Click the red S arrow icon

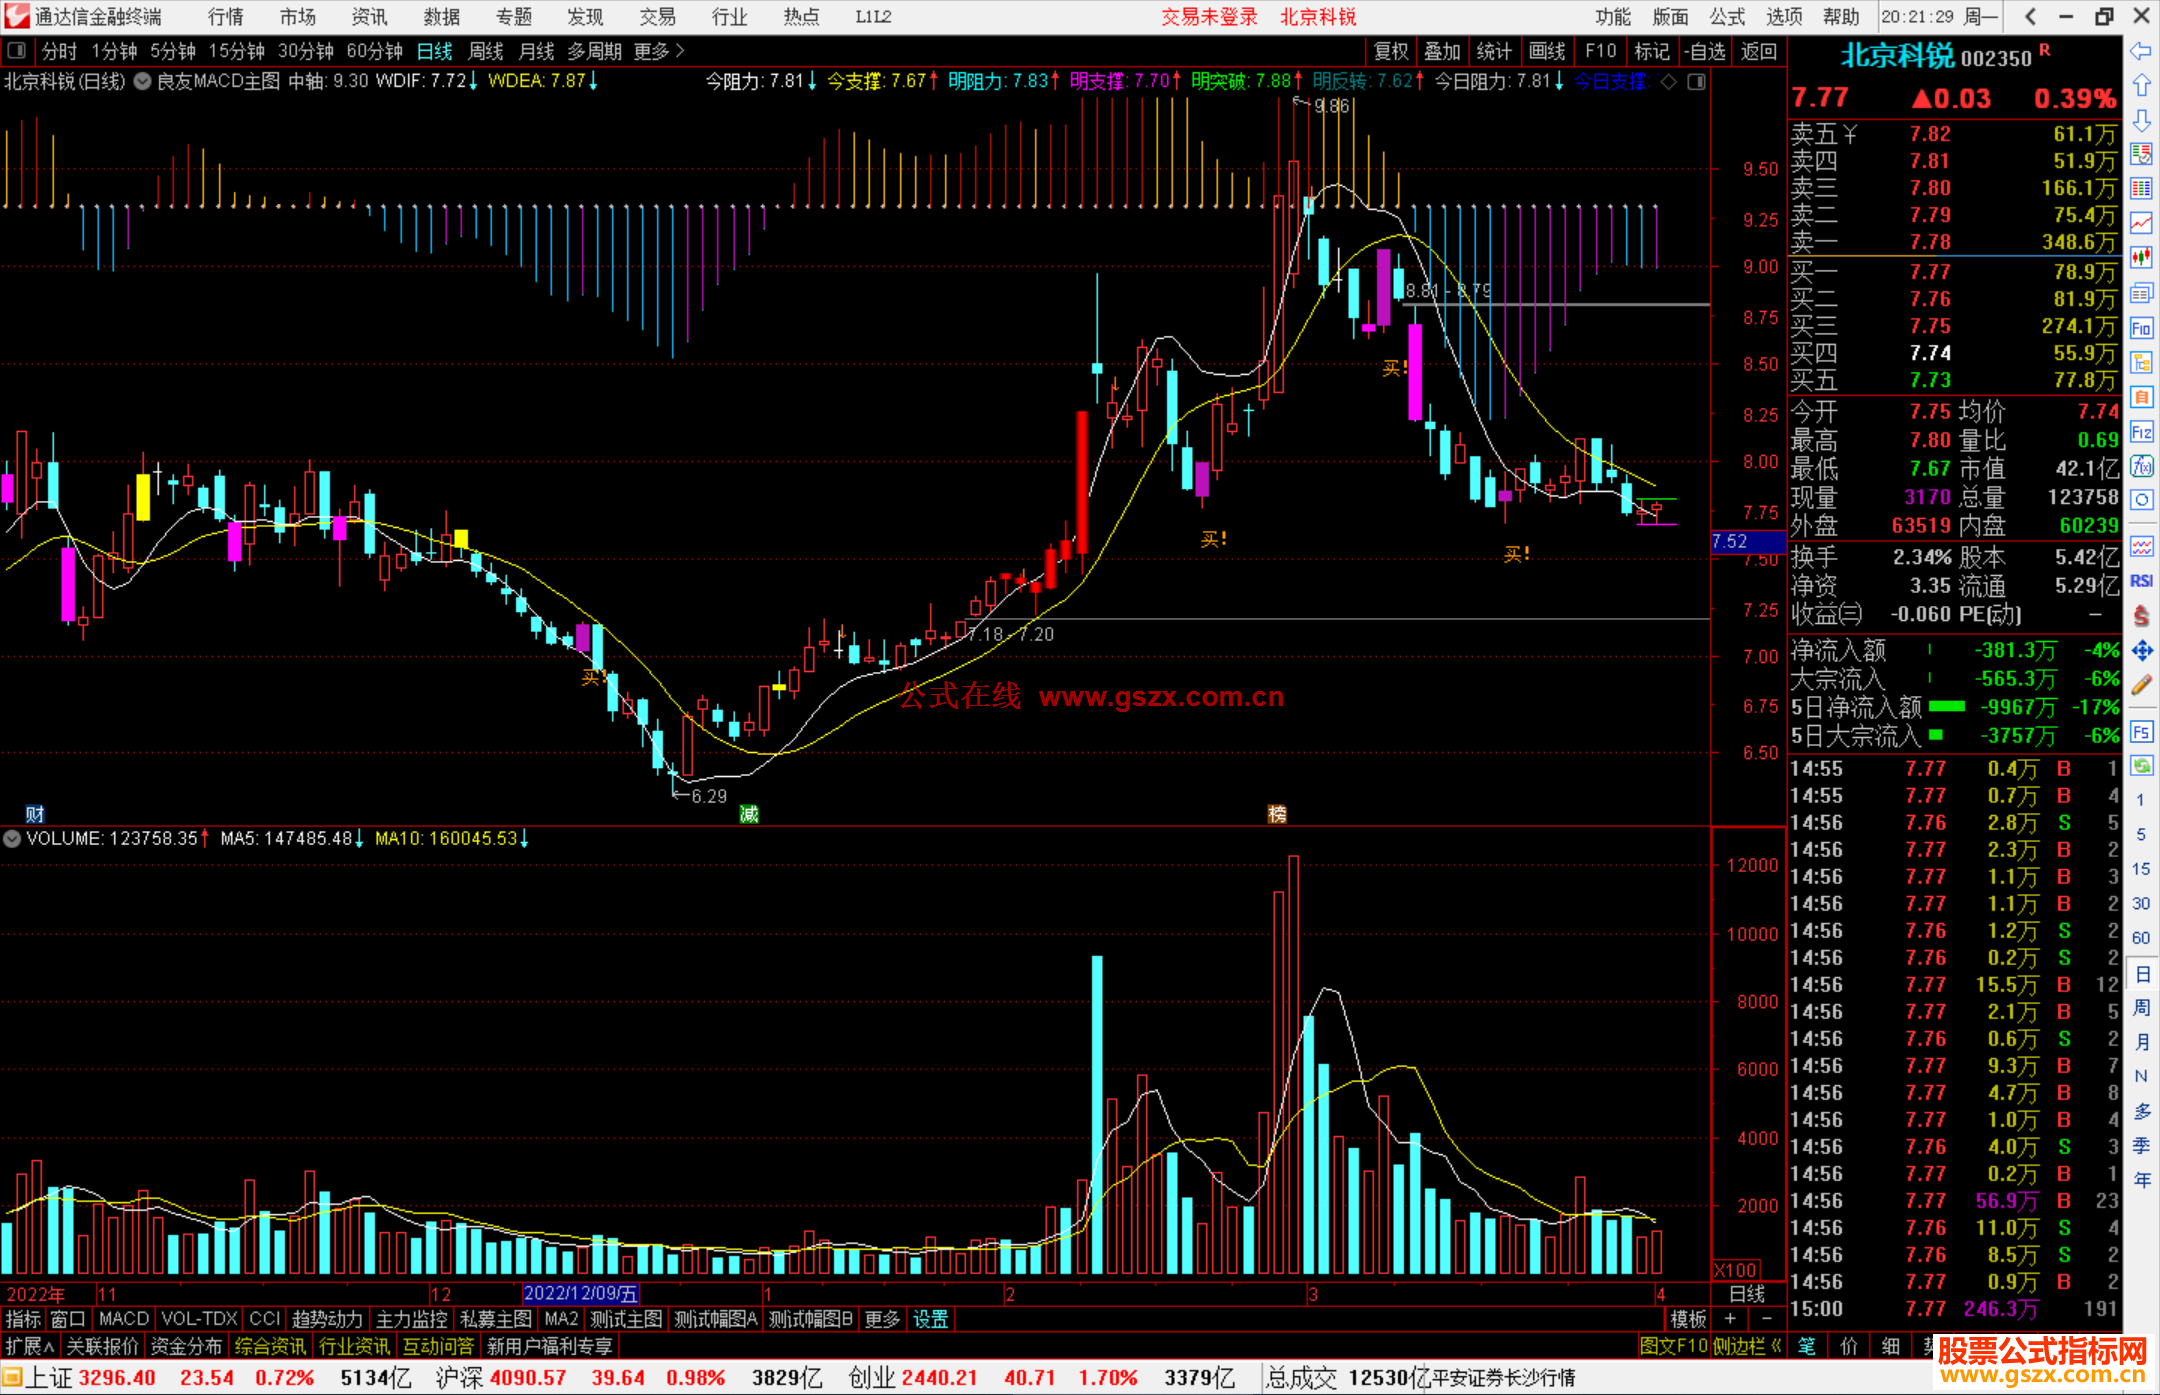(2141, 615)
